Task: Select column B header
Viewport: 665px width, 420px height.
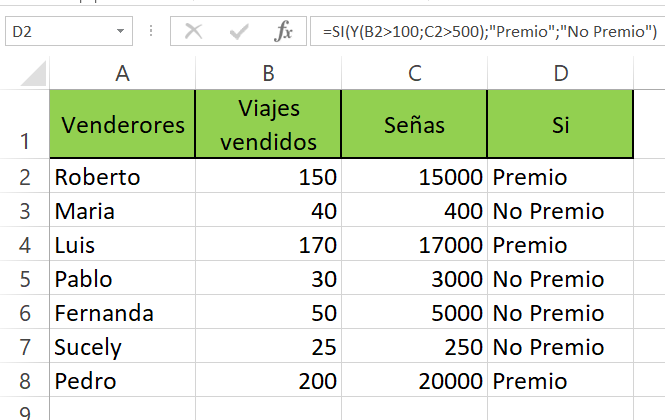Action: (268, 73)
